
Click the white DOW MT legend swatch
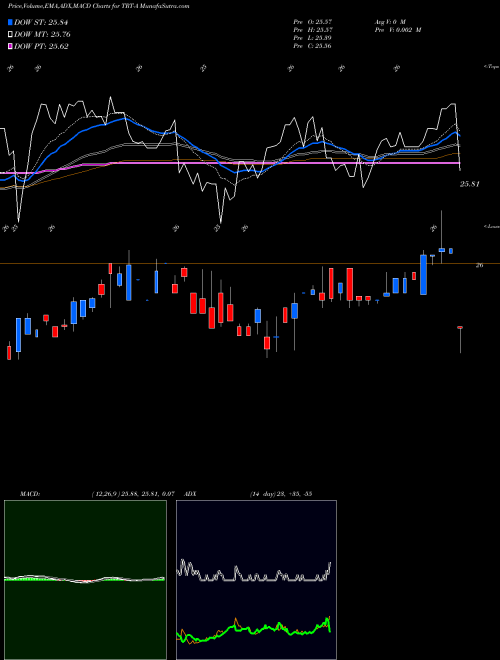(10, 34)
